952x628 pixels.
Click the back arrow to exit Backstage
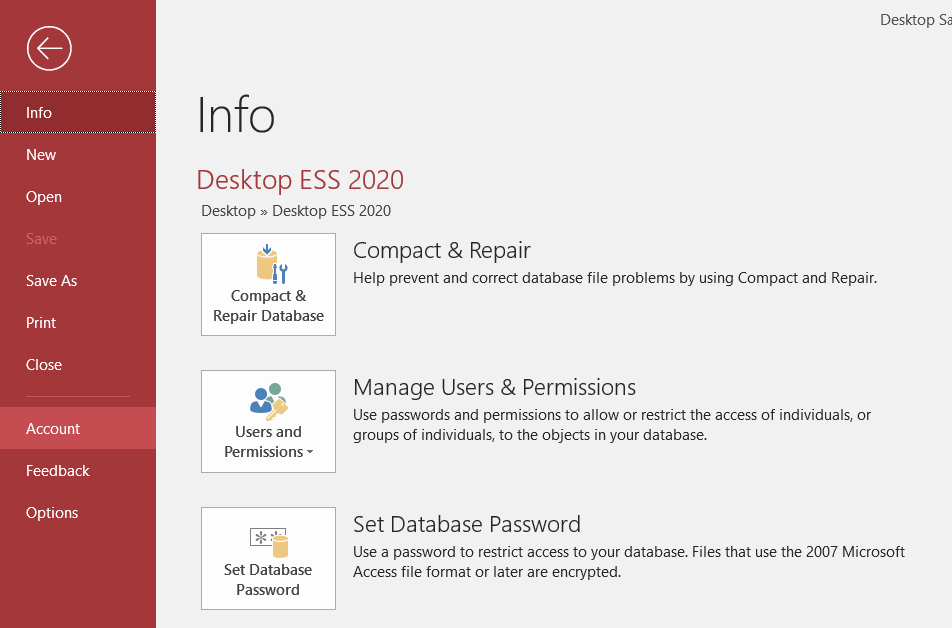49,48
